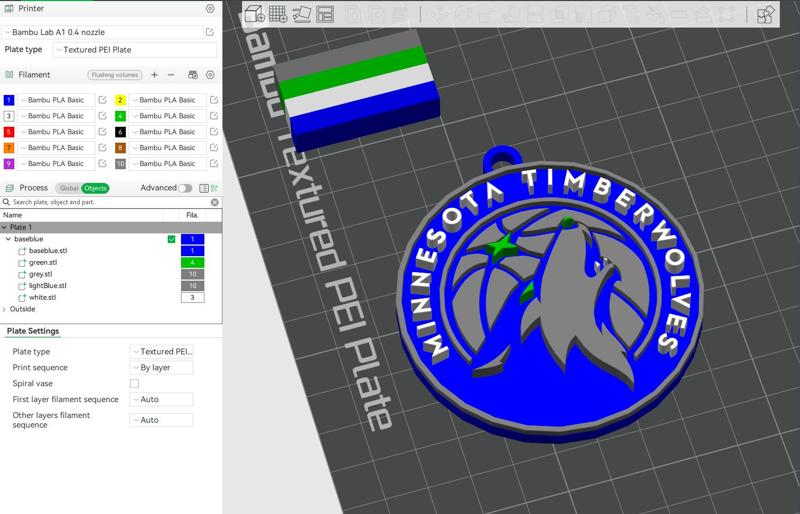
Task: Click filament 5 red color swatch
Action: coord(9,132)
